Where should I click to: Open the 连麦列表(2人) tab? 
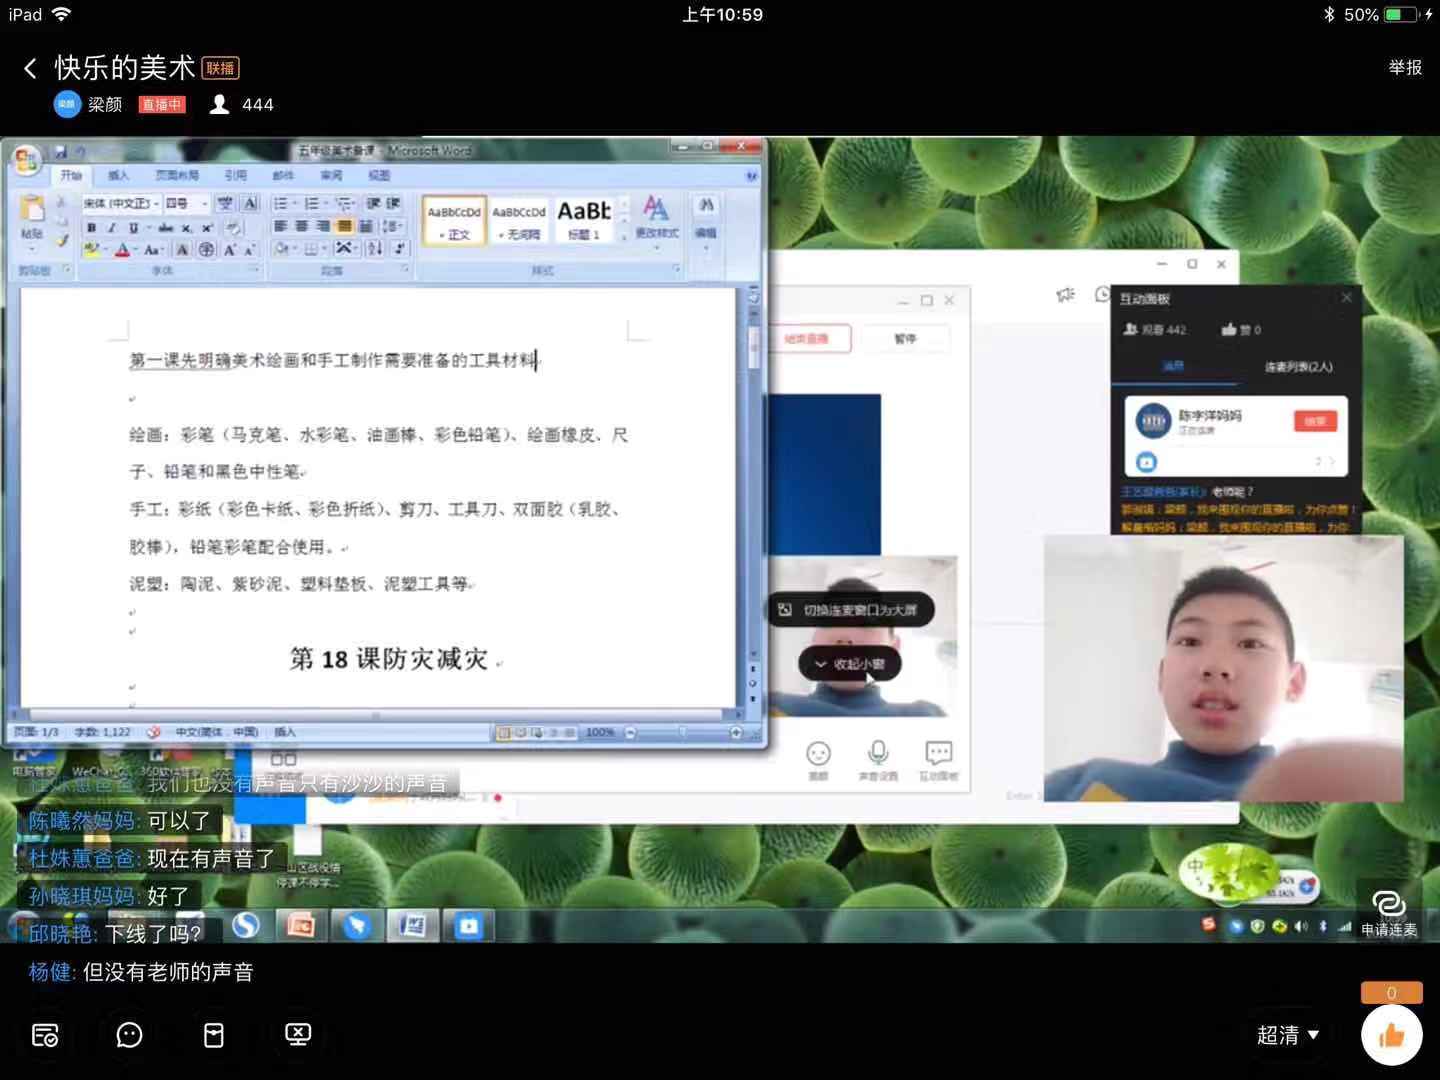click(1298, 367)
